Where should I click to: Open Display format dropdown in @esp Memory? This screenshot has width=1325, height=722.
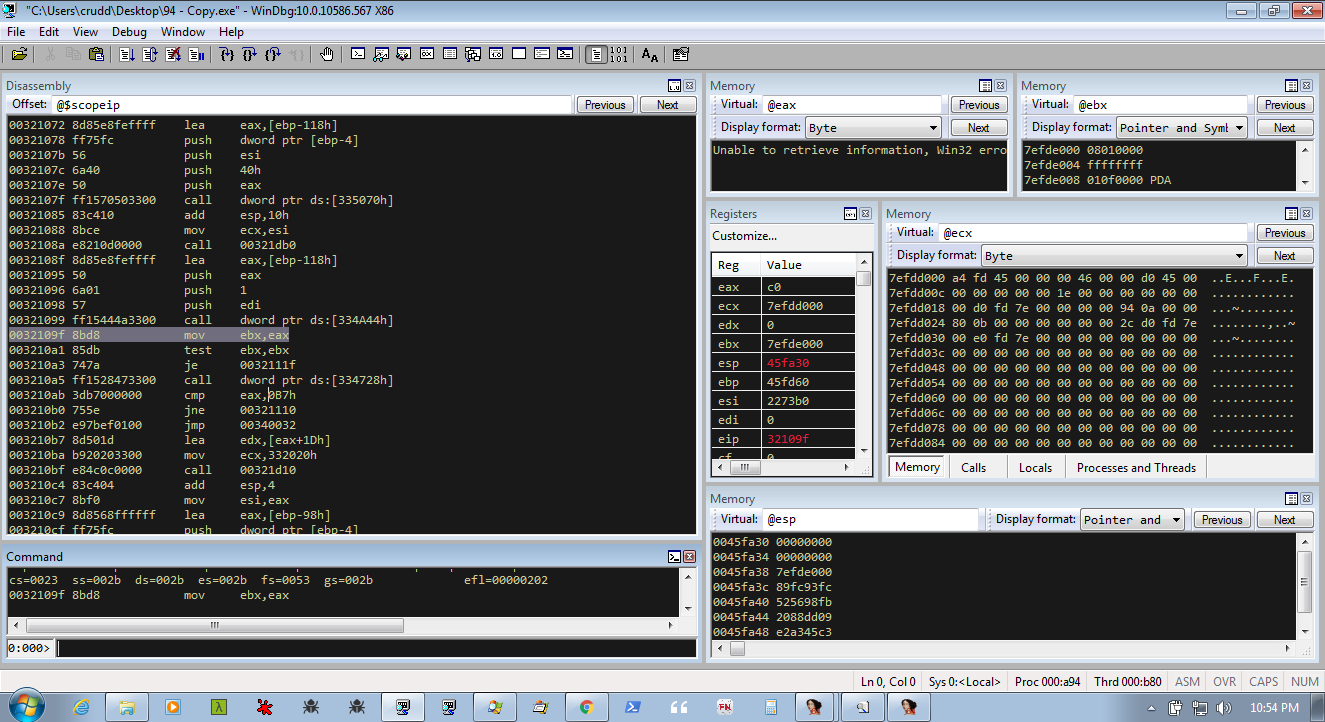tap(1132, 520)
